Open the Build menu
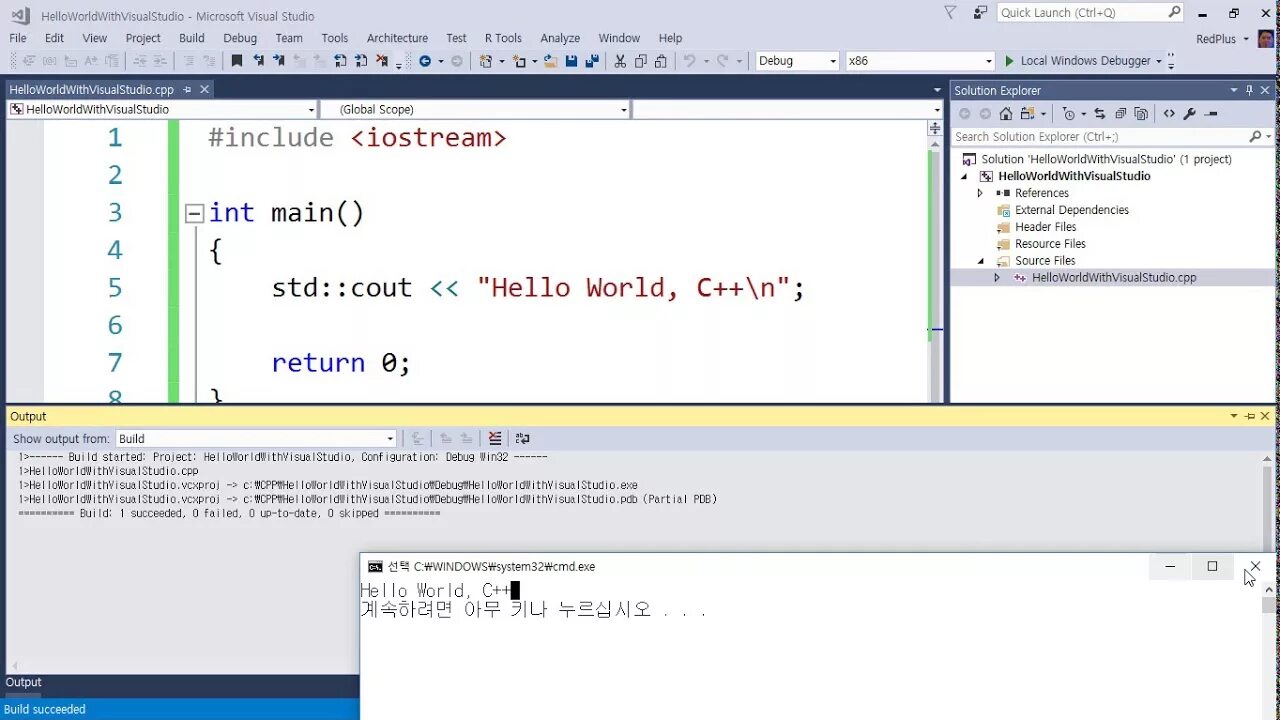This screenshot has width=1280, height=720. tap(192, 38)
